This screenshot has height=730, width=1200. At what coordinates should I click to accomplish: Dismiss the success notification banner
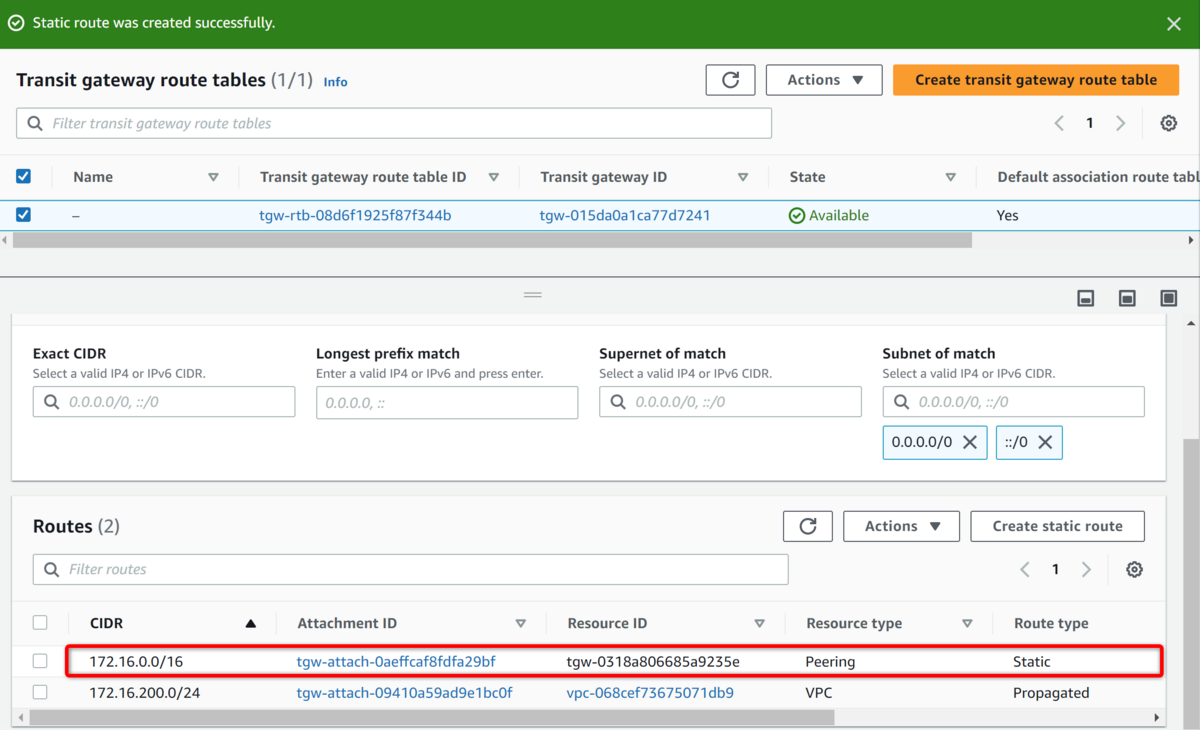pos(1174,23)
